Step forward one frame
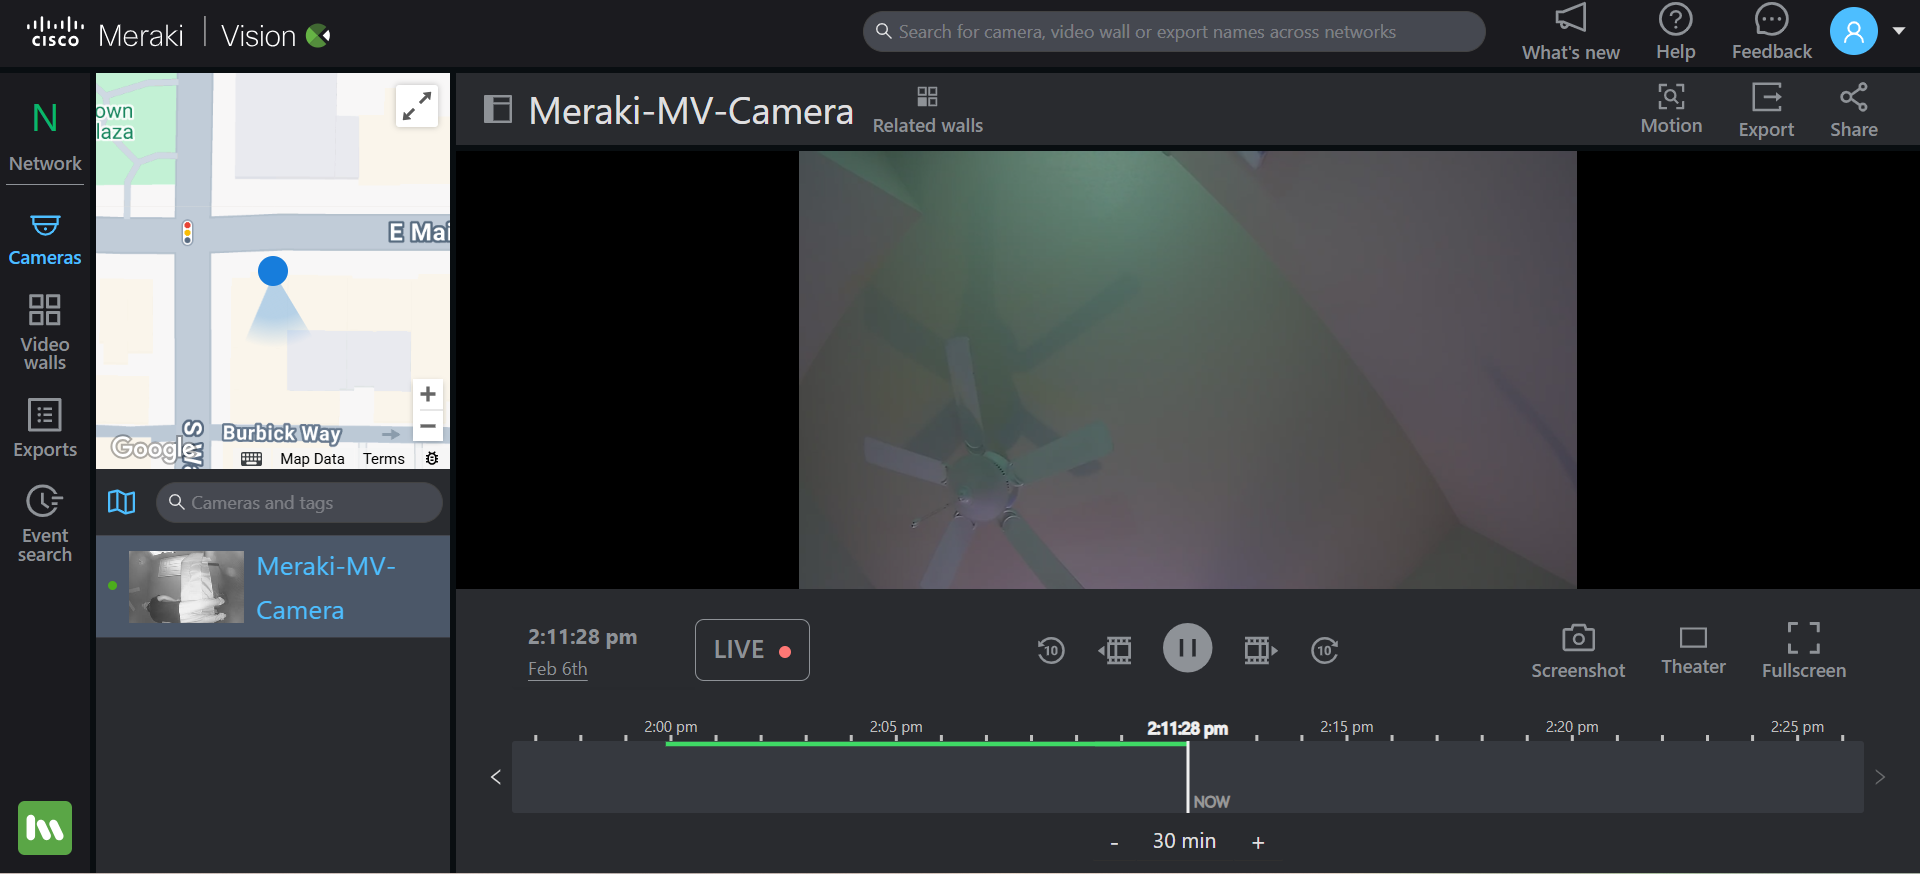The image size is (1920, 874). [1260, 650]
